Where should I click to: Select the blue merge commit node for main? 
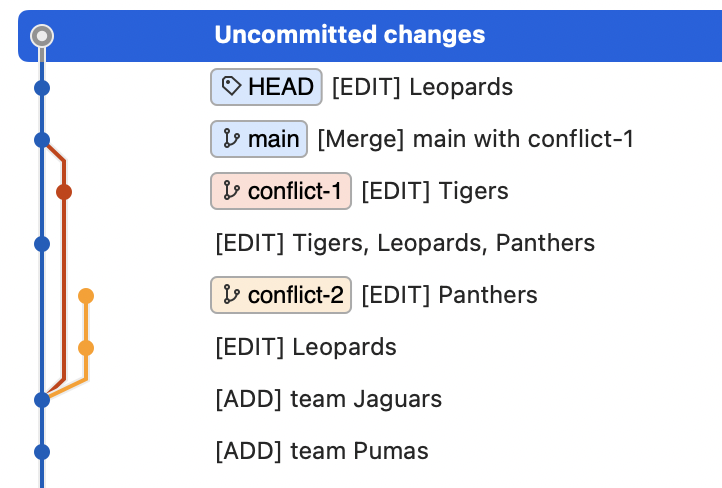tap(42, 139)
